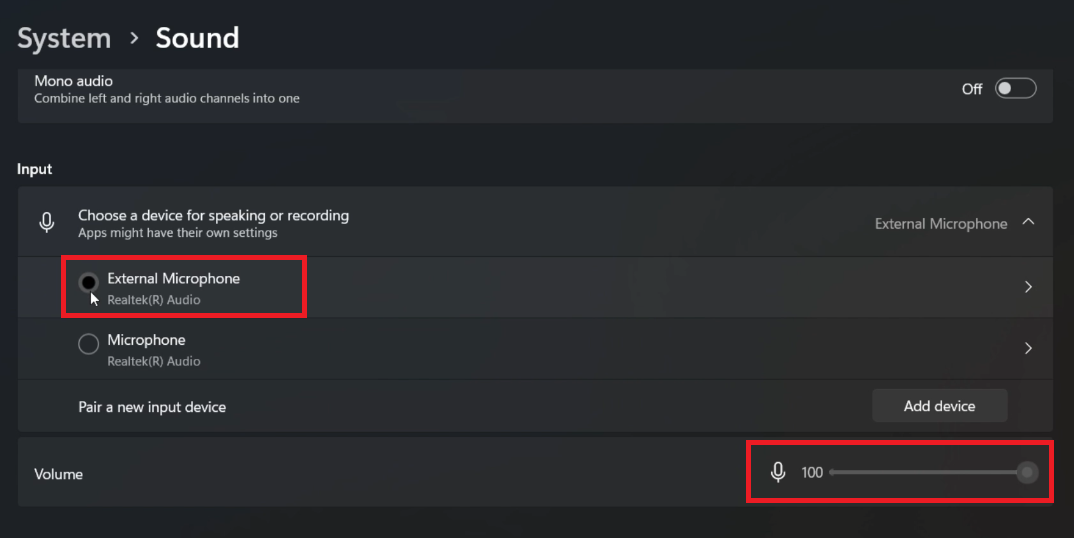Click the Sound breadcrumb title
This screenshot has height=538, width=1074.
pos(197,38)
